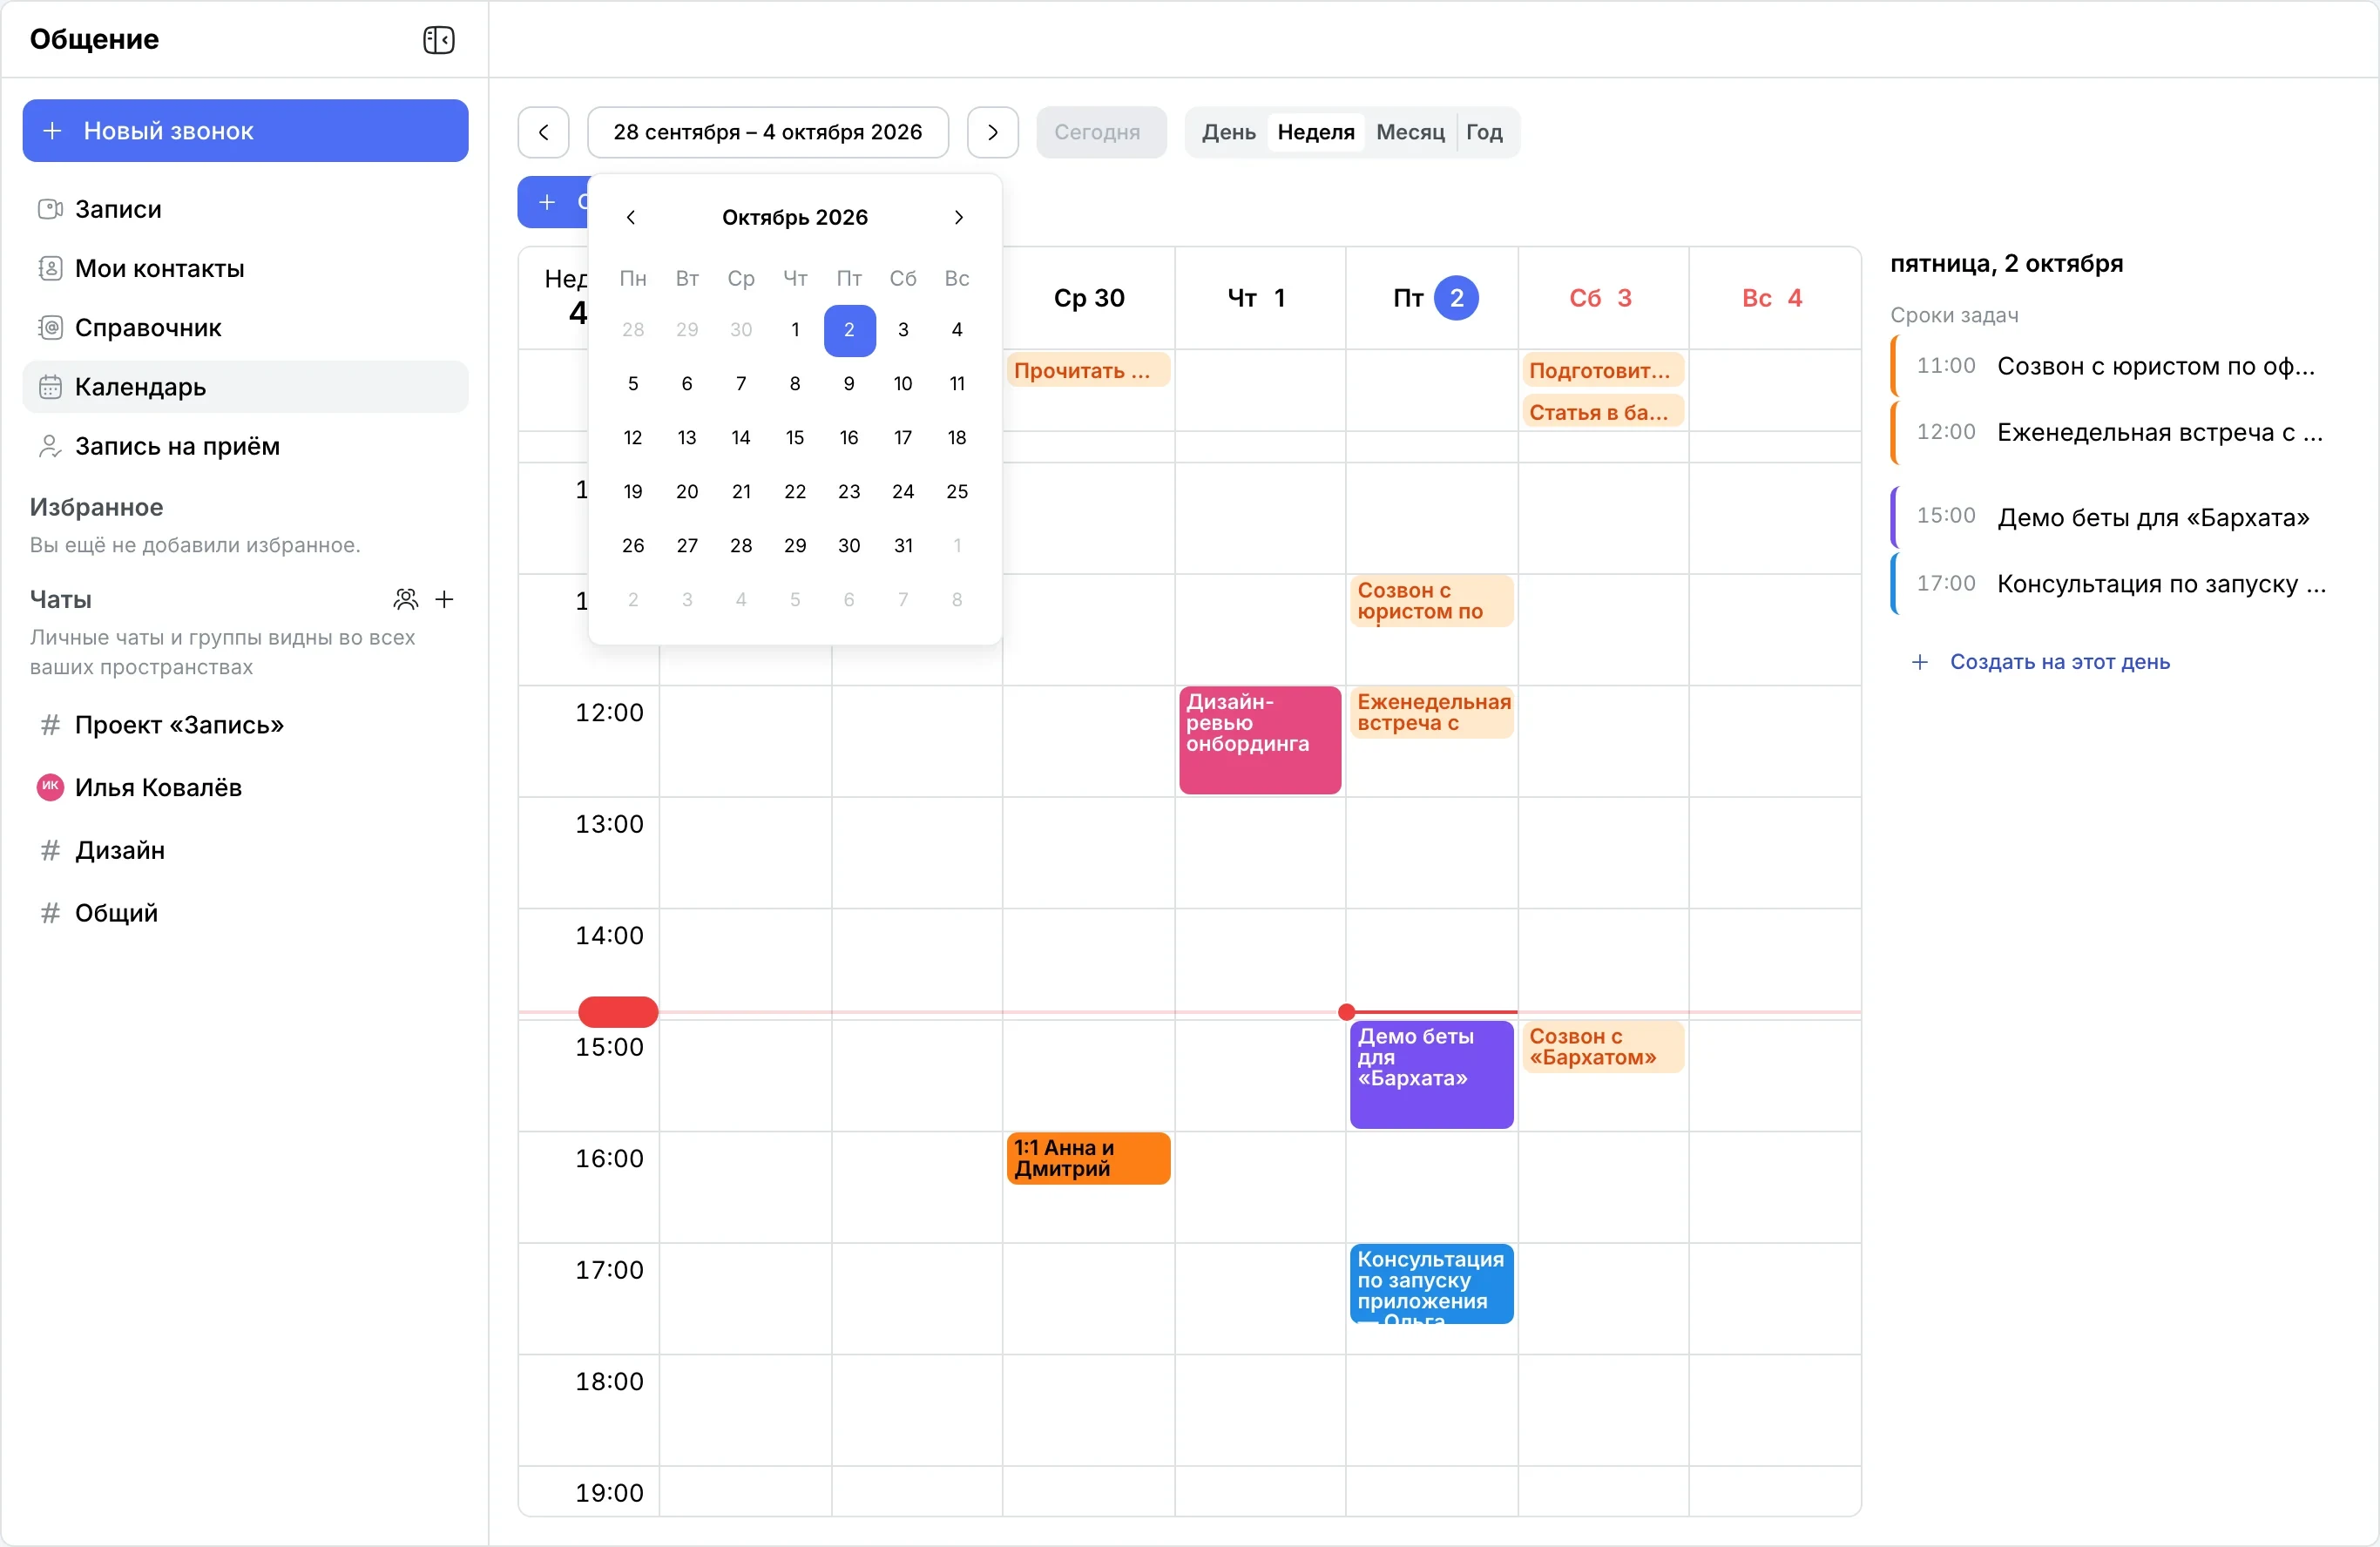Switch to the День view
The image size is (2380, 1547).
click(1228, 132)
